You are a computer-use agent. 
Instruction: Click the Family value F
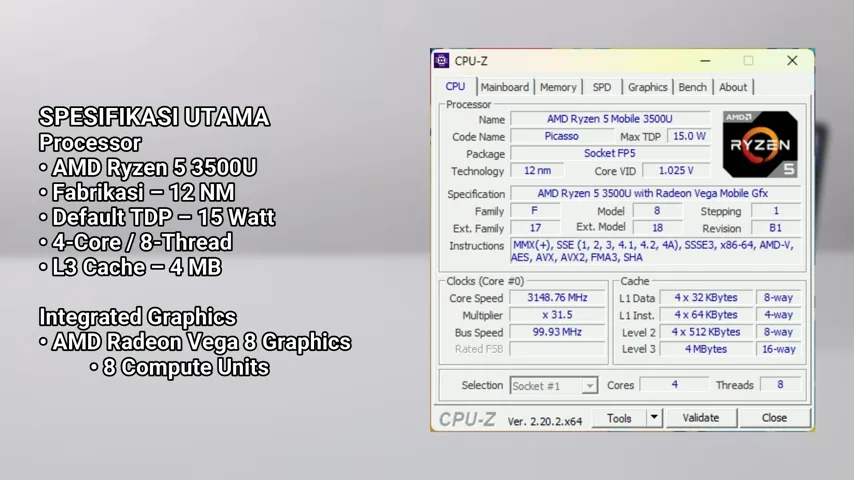click(x=535, y=211)
